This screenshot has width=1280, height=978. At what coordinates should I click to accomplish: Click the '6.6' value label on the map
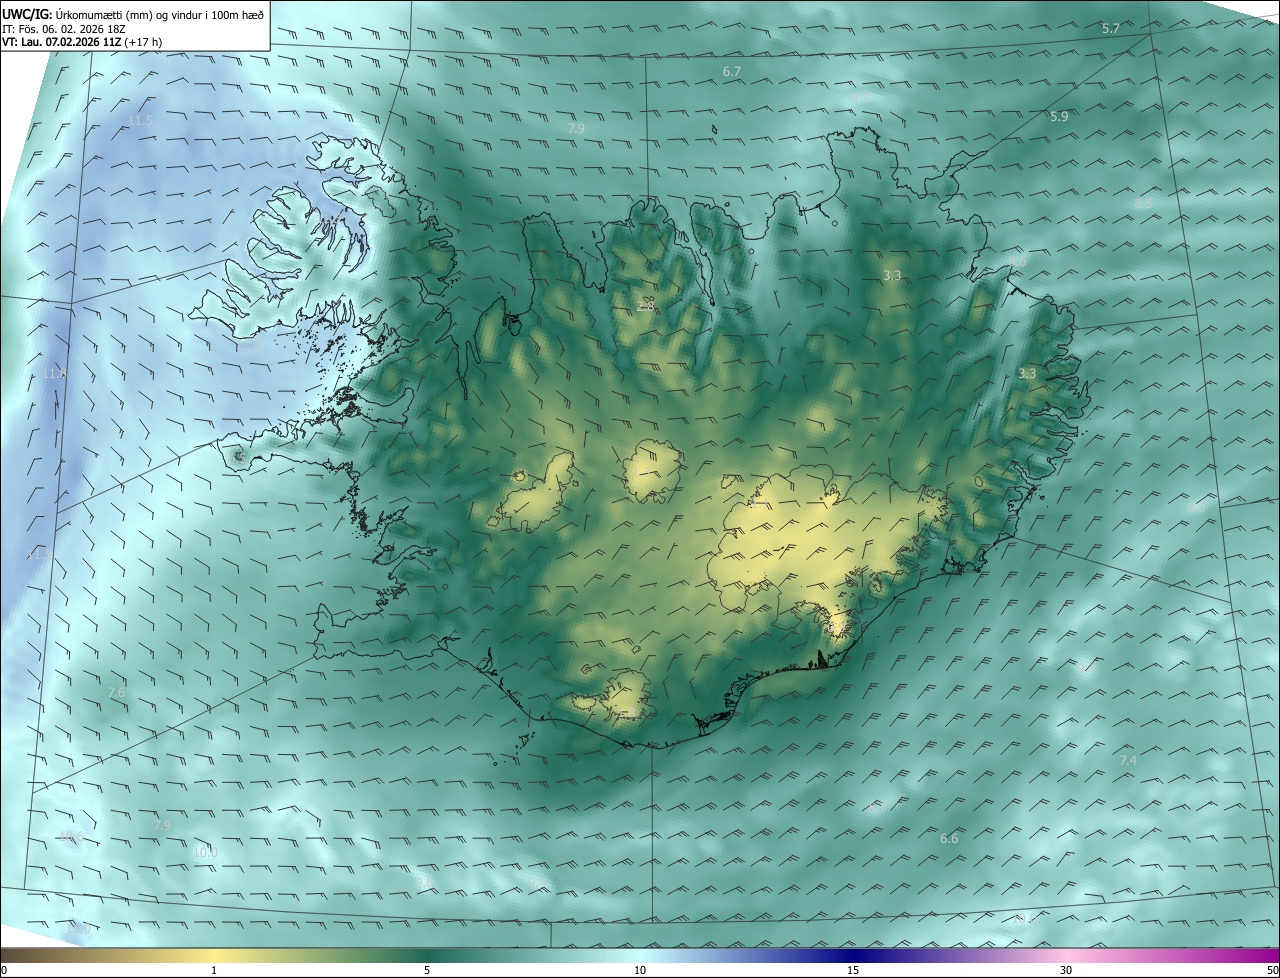point(949,839)
